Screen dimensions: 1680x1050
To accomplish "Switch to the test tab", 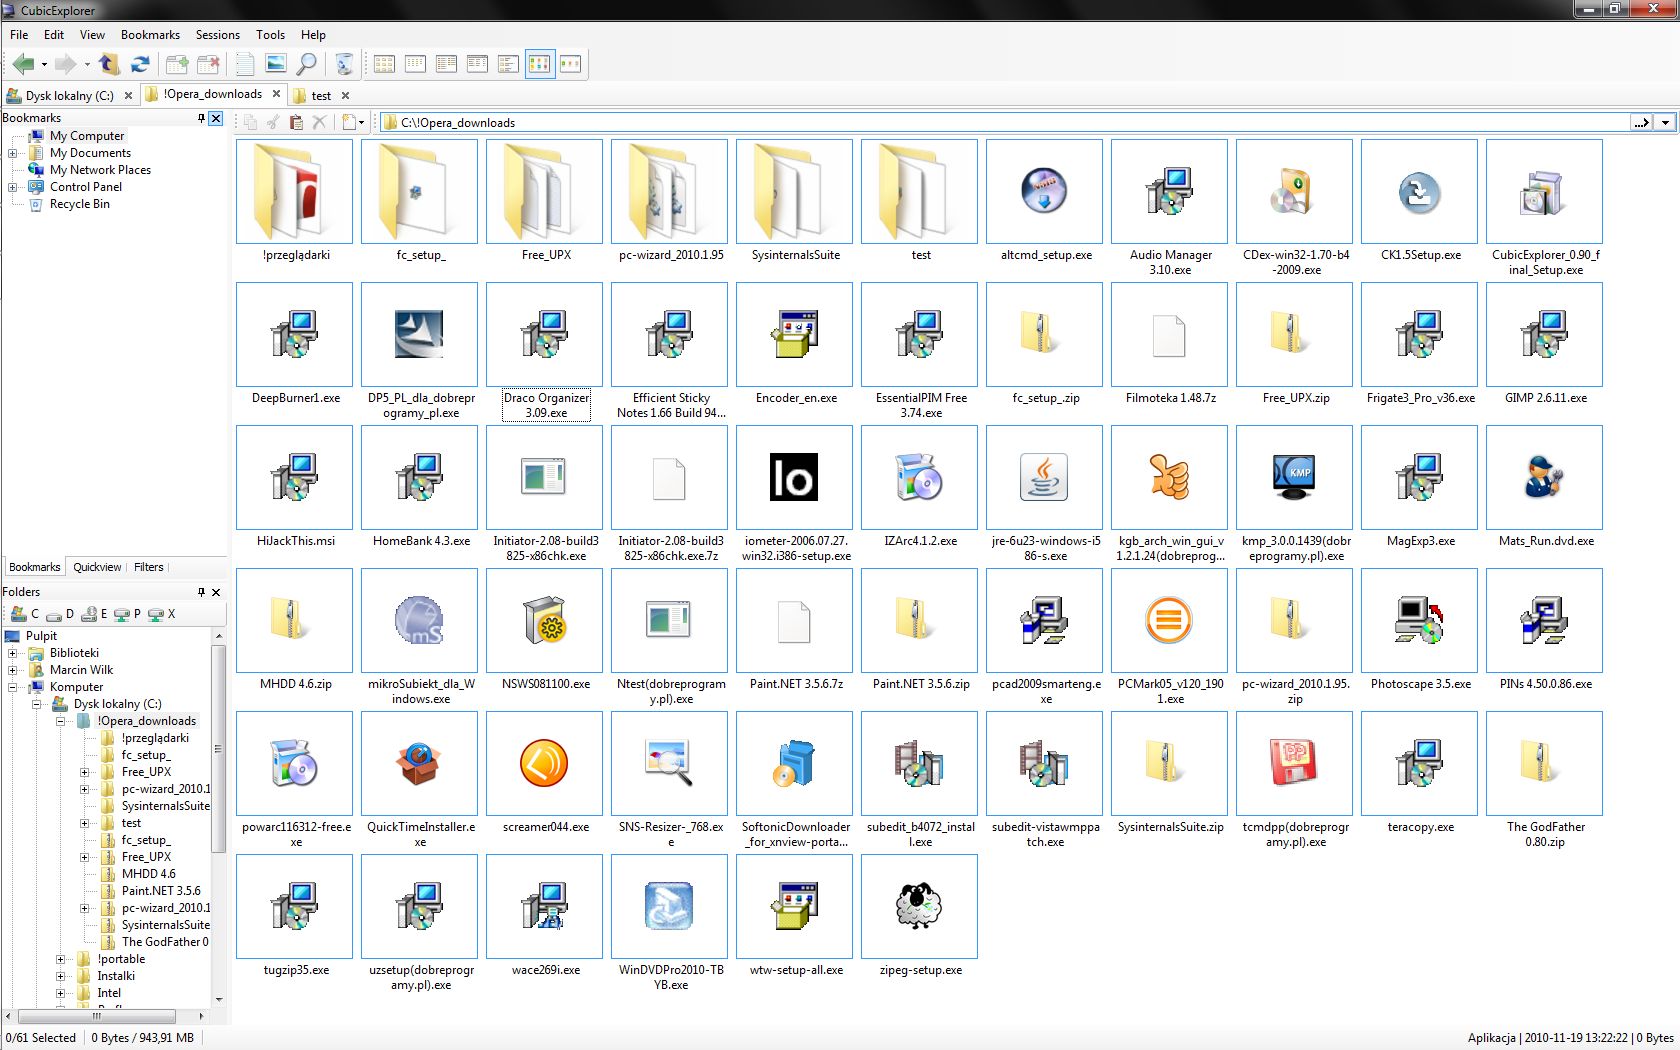I will click(x=321, y=95).
